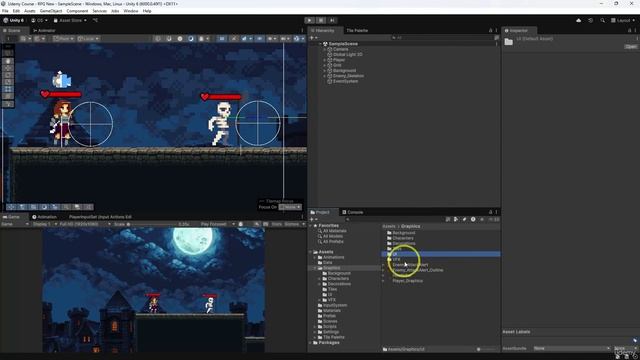Open the Focus On dropdown in Scene
The width and height of the screenshot is (640, 360).
click(290, 207)
